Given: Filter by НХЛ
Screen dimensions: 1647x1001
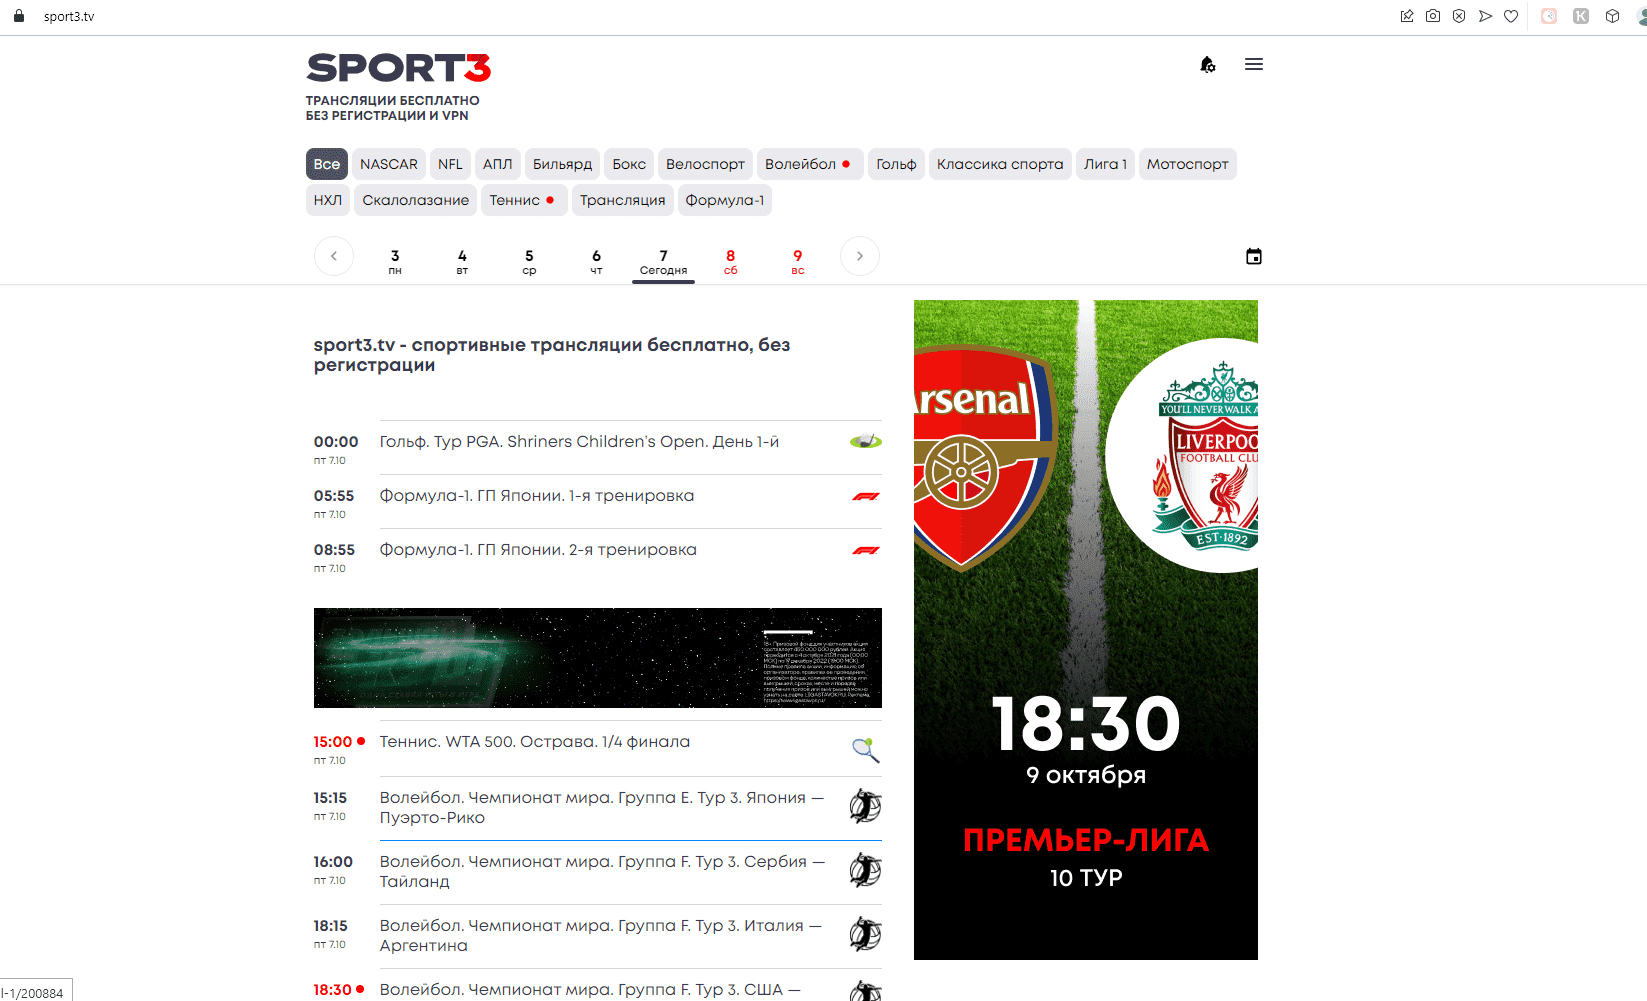Looking at the screenshot, I should tap(328, 200).
